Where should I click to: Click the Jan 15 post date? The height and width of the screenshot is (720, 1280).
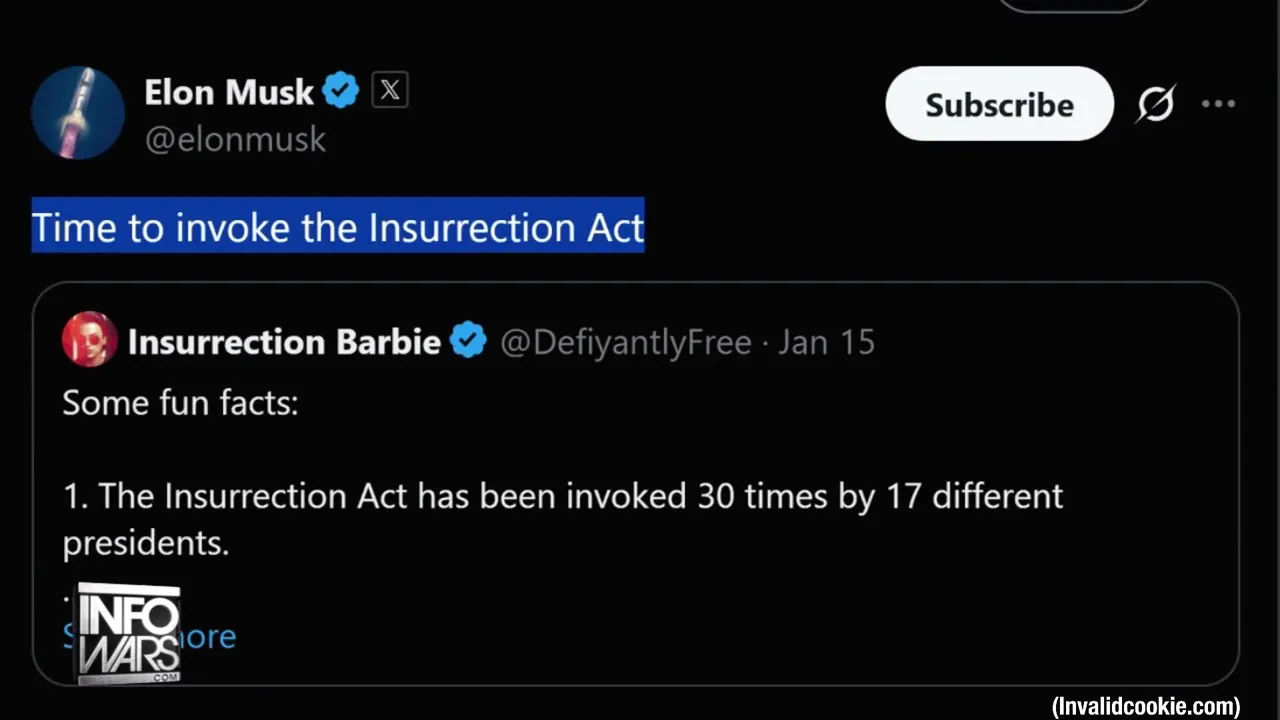[x=826, y=342]
